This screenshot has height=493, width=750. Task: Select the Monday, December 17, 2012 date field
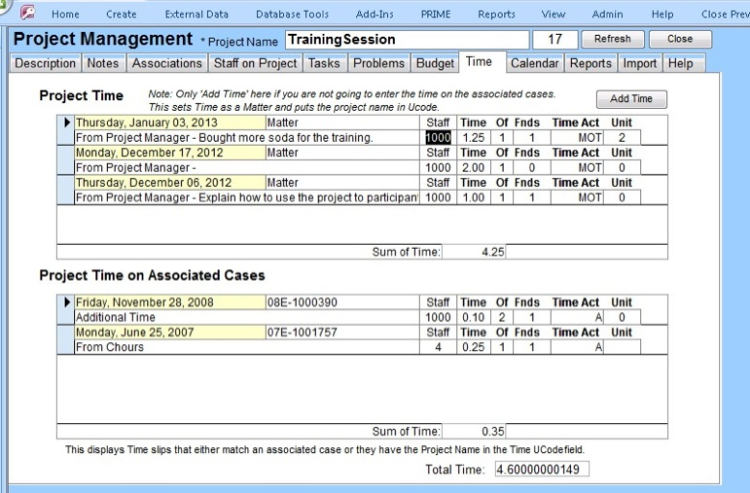pos(169,153)
